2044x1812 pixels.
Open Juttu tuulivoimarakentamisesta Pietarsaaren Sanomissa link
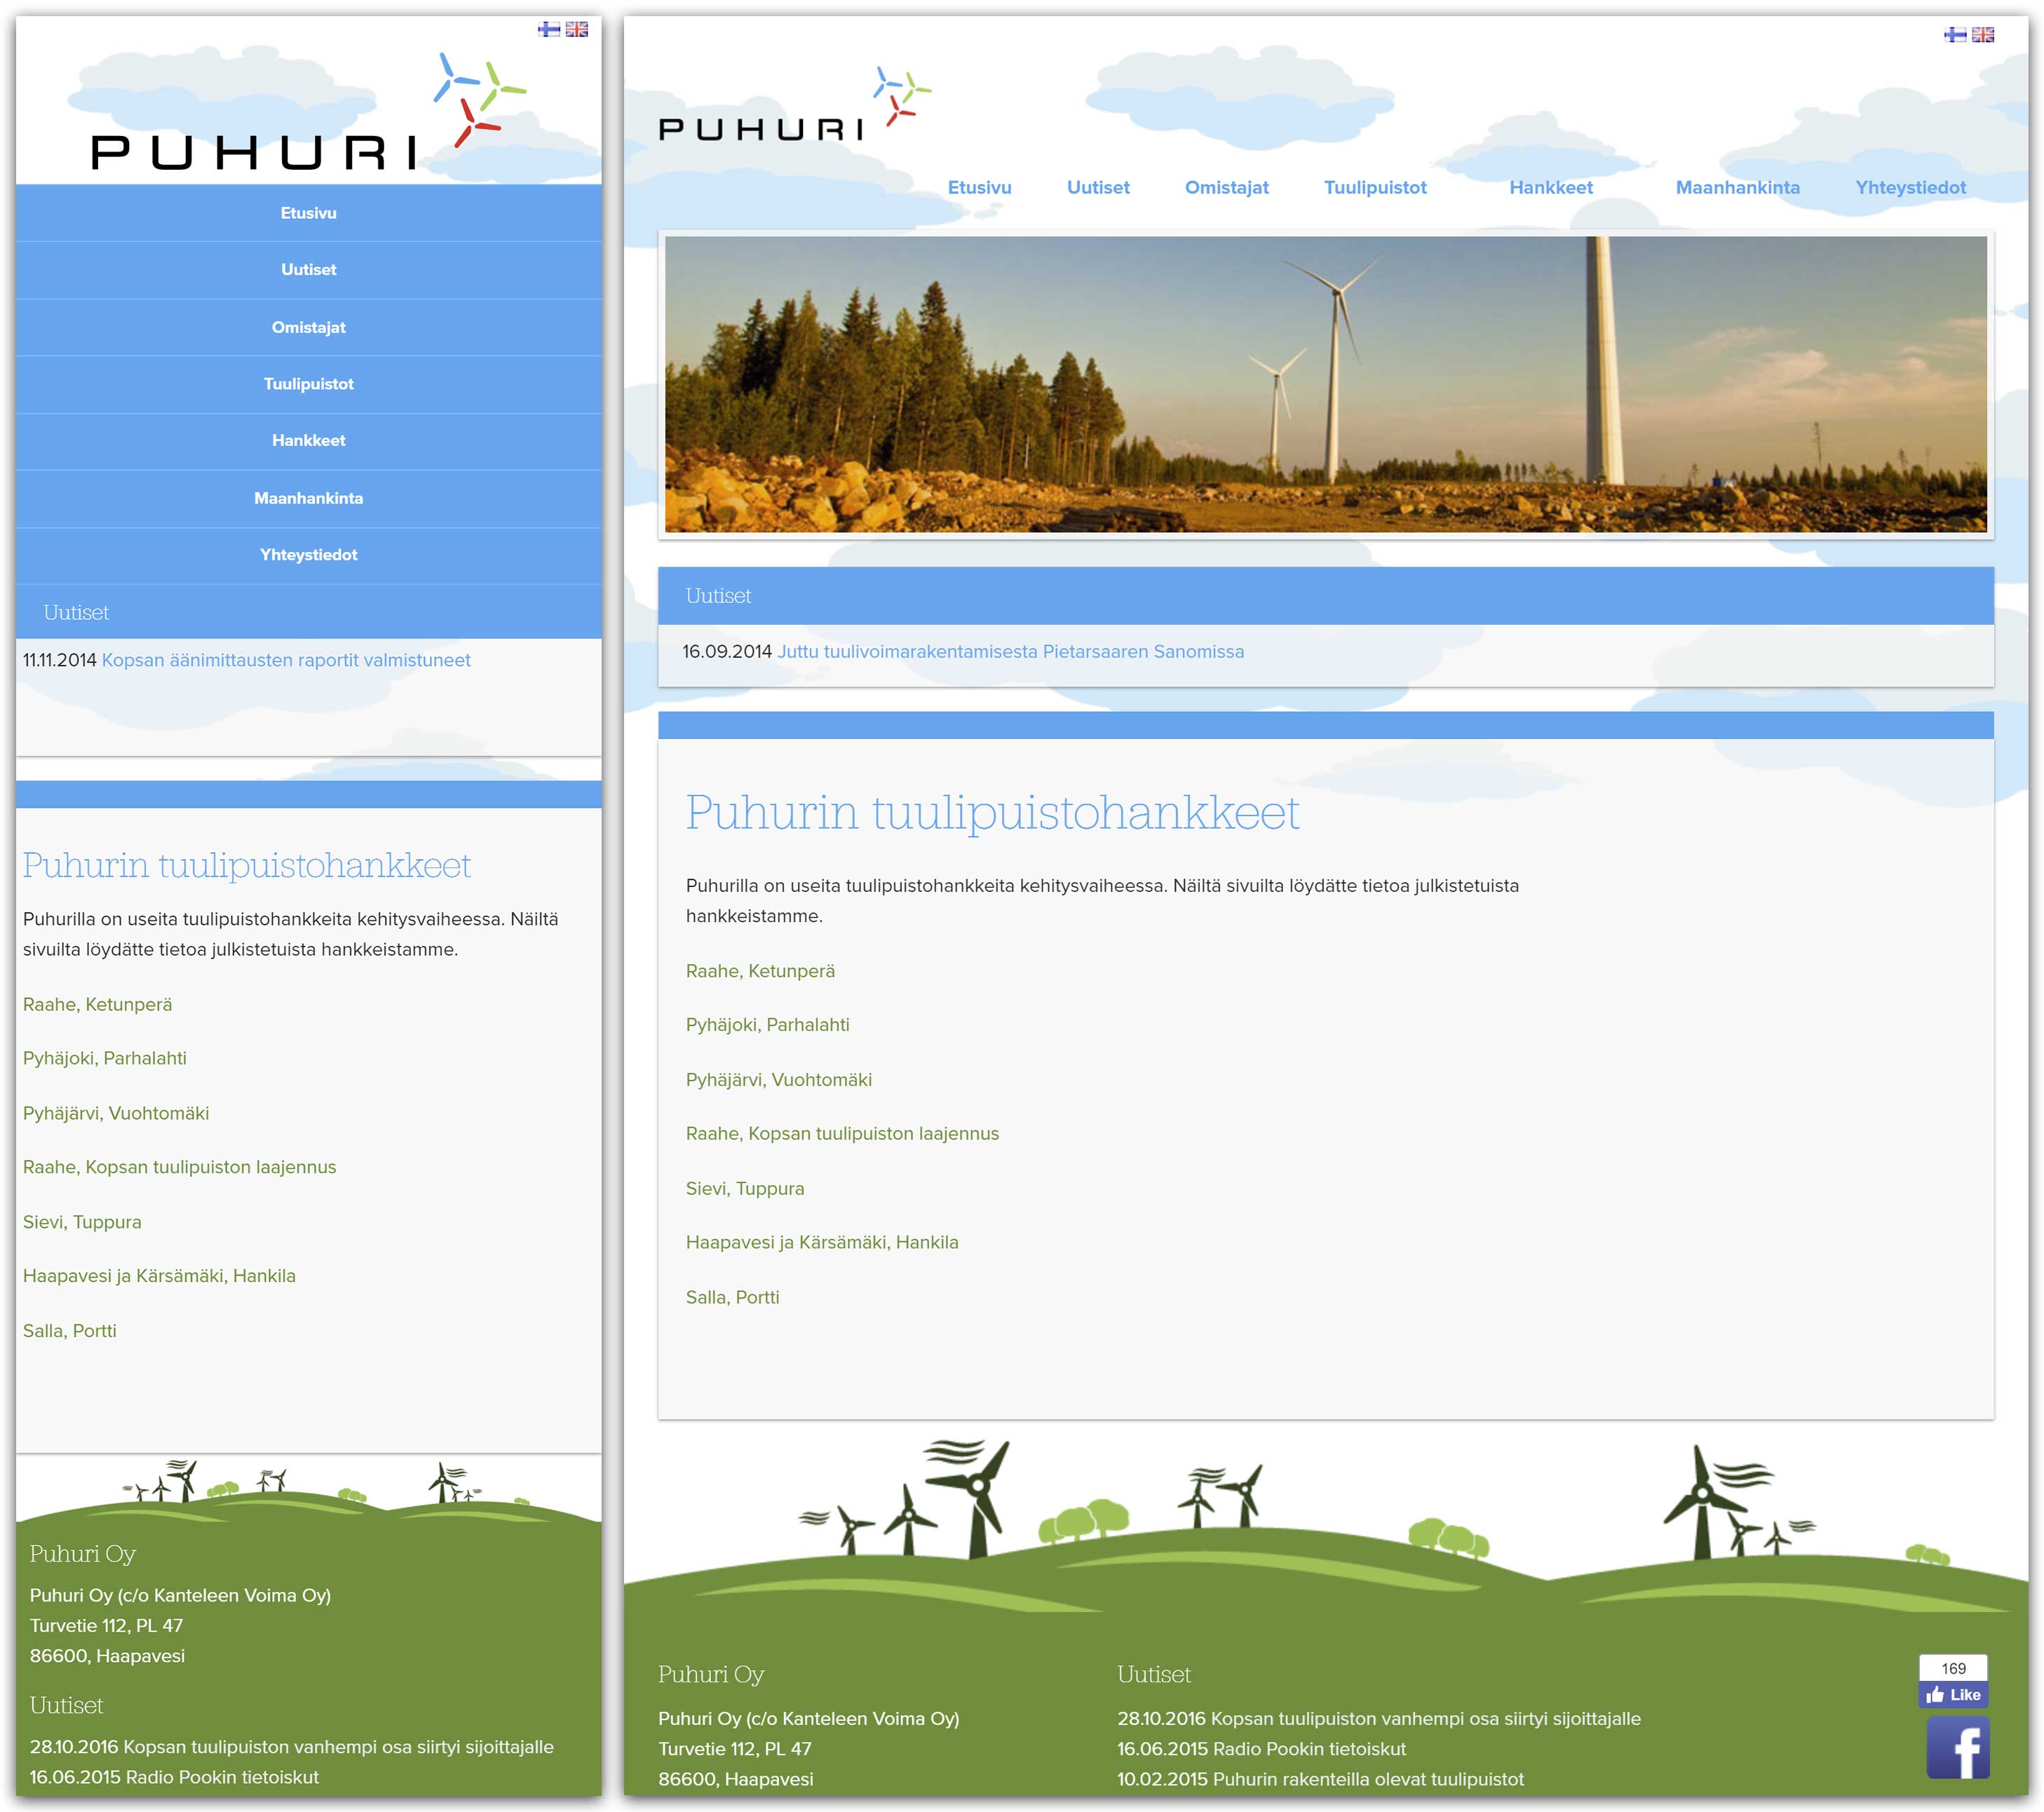click(x=1011, y=651)
